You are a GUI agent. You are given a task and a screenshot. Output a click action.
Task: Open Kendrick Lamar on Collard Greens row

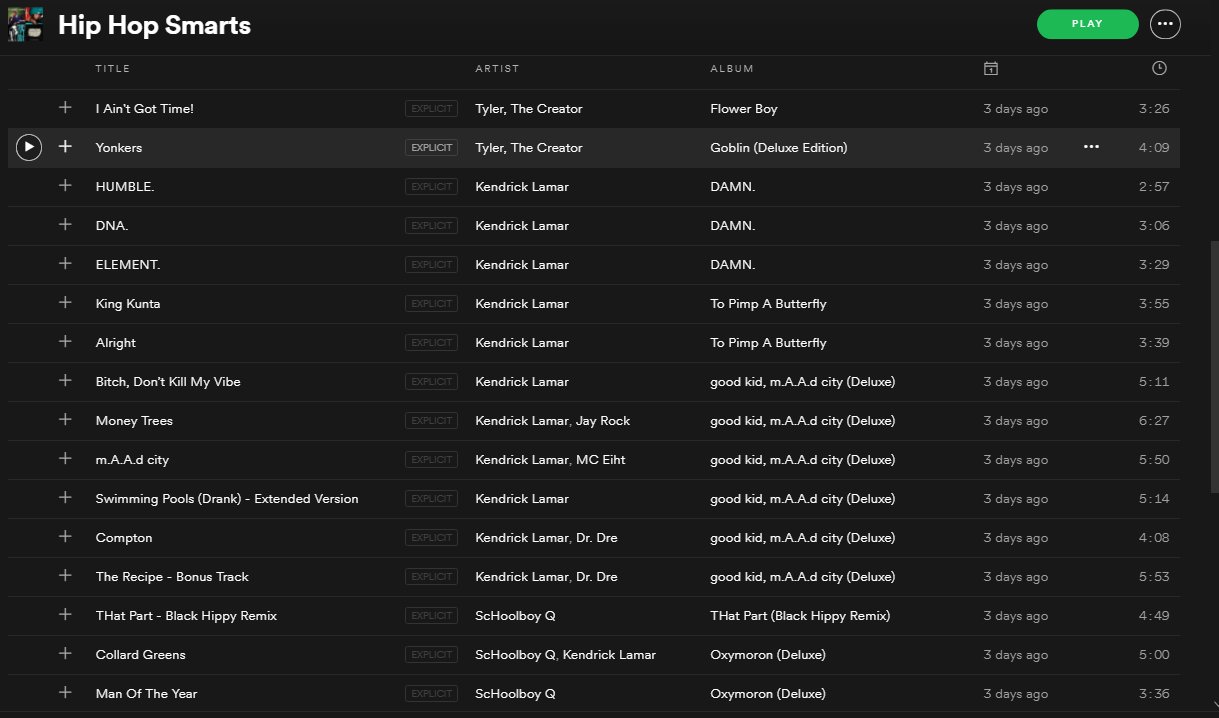click(x=609, y=655)
